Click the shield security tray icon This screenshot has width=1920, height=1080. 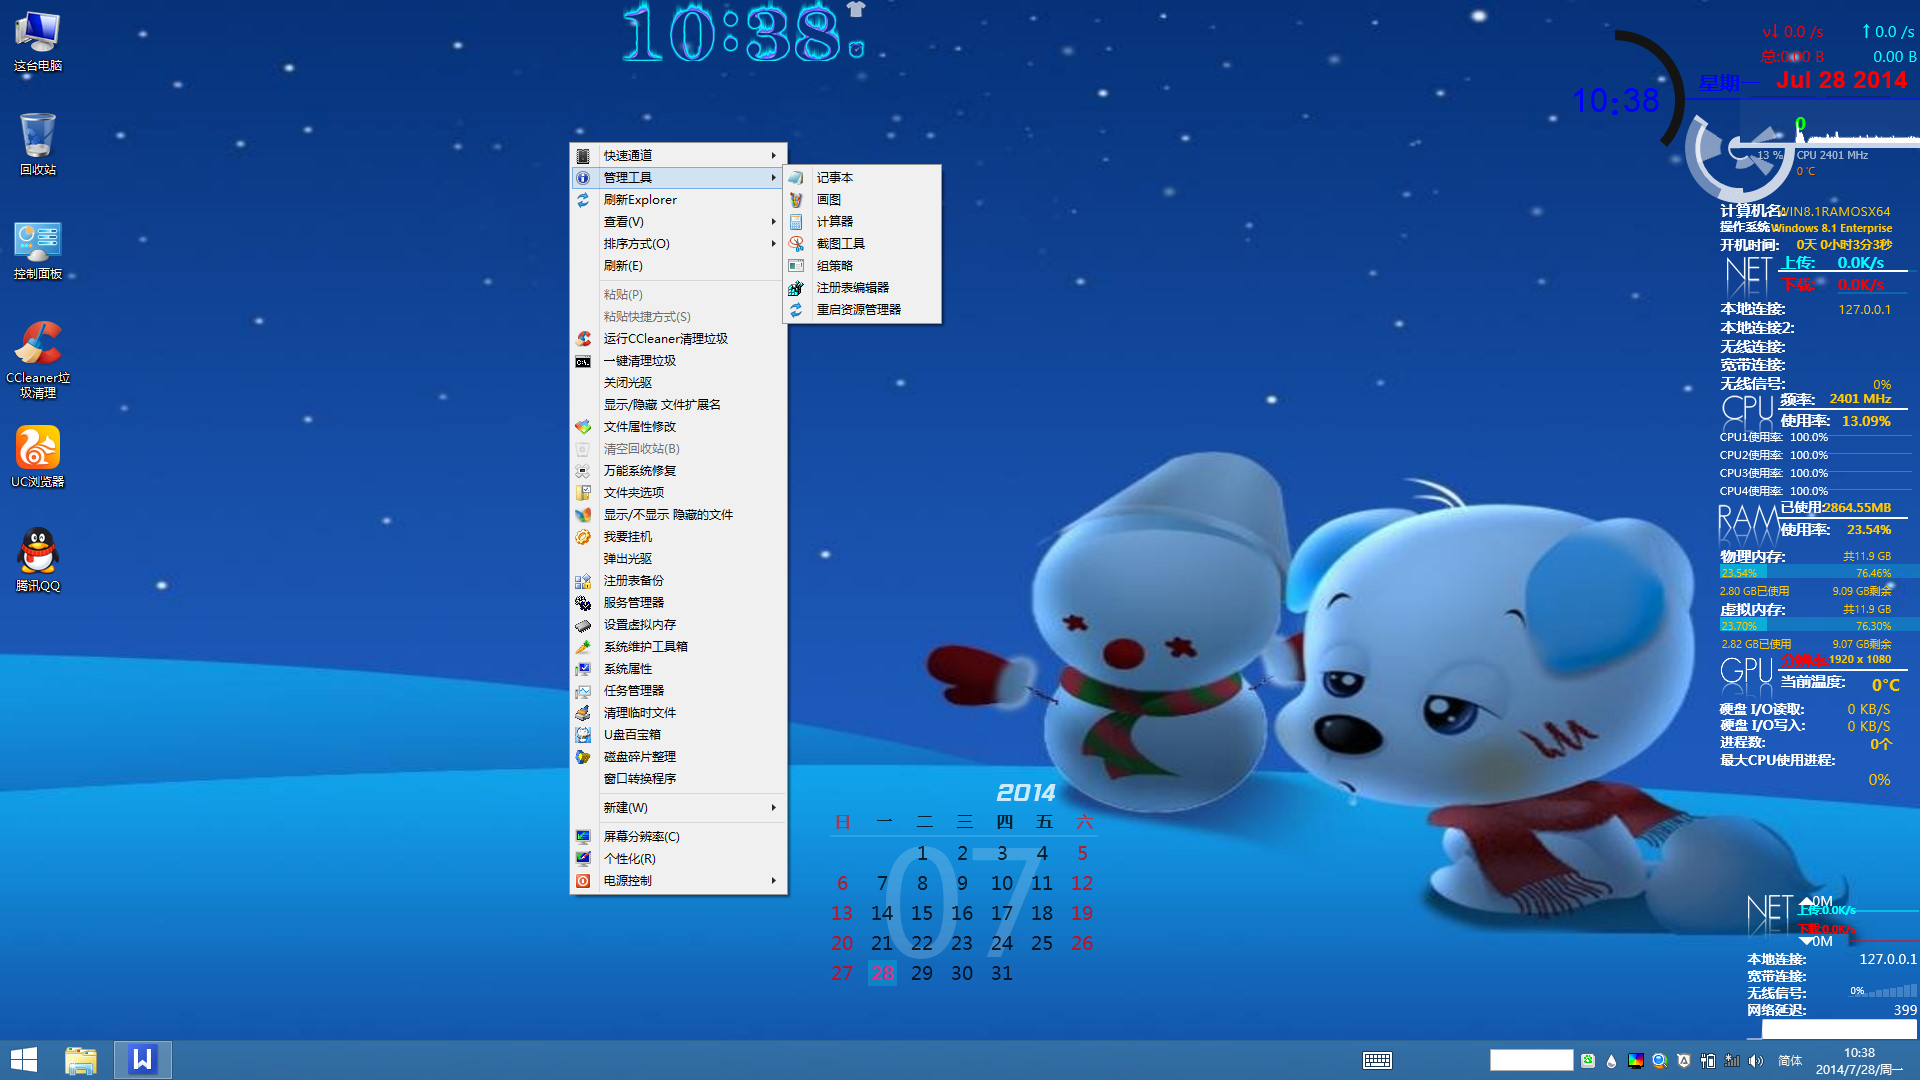(x=1684, y=1061)
